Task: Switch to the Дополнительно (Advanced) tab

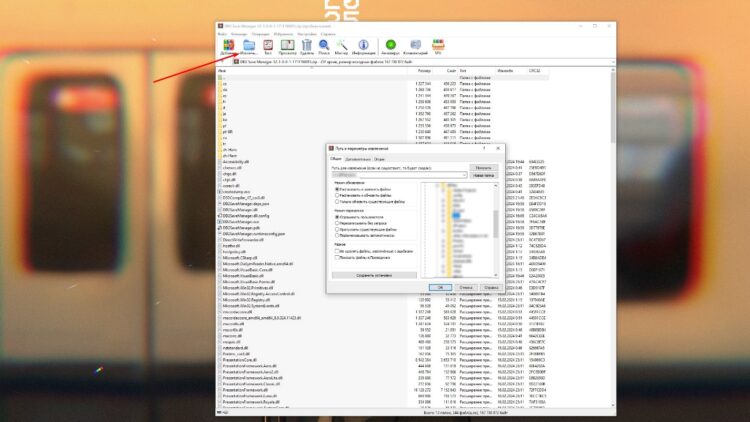Action: [359, 158]
